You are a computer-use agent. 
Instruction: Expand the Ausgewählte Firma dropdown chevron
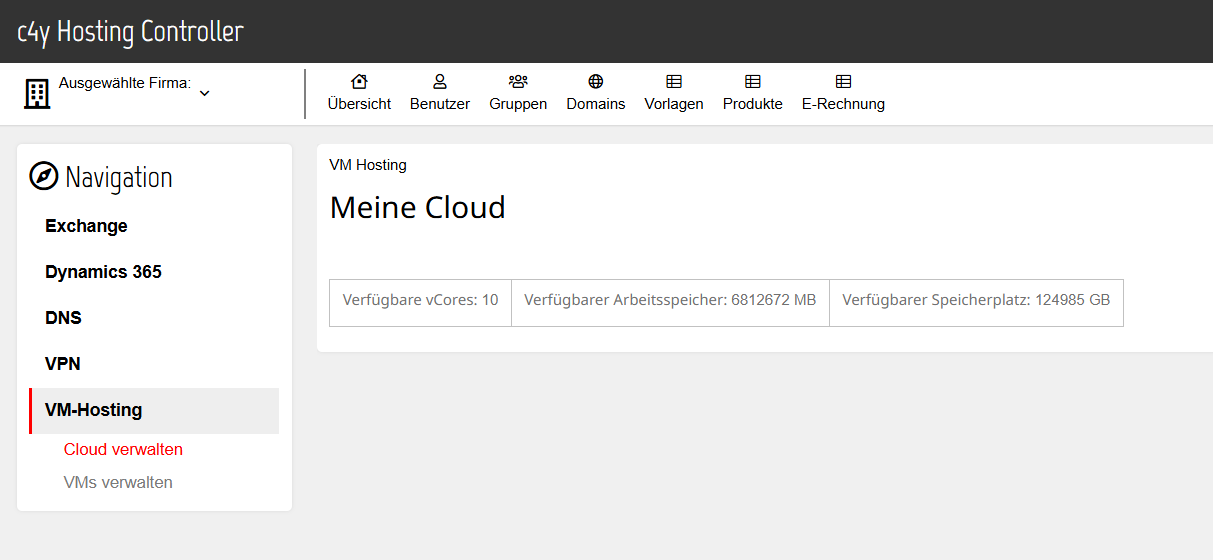click(x=204, y=93)
